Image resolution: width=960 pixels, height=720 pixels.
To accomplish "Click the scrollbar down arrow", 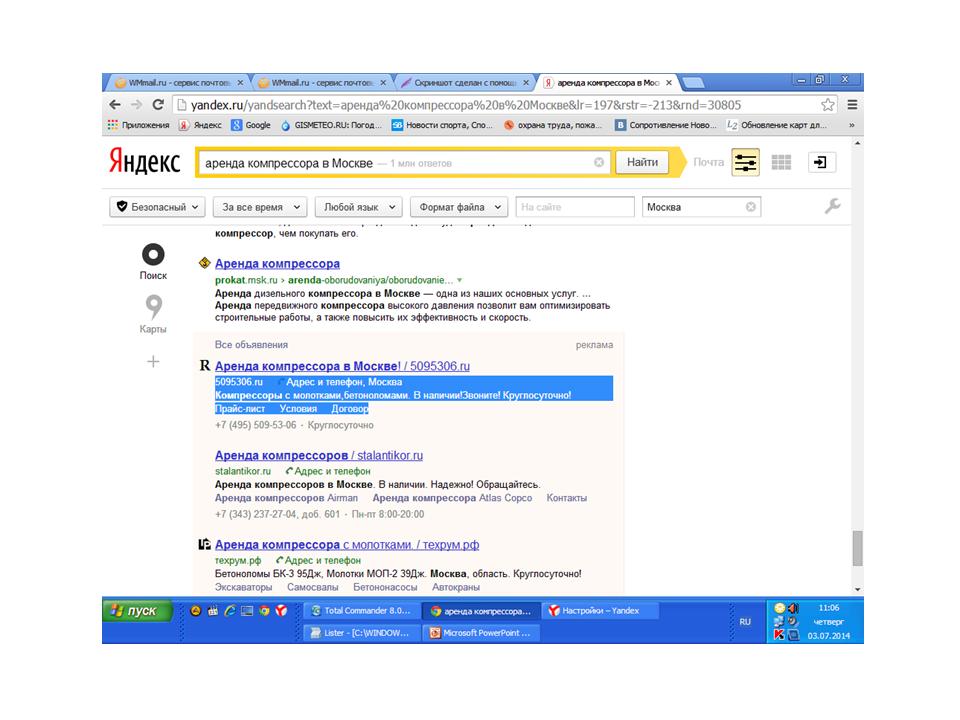I will coord(857,589).
